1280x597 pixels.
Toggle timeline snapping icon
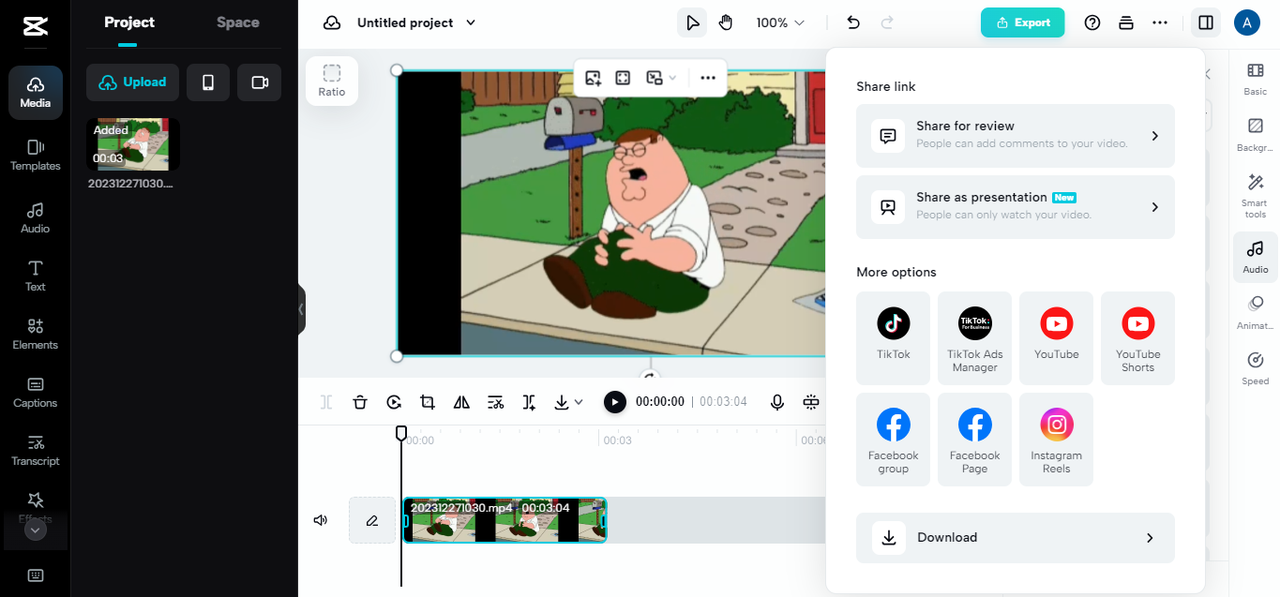tap(811, 402)
